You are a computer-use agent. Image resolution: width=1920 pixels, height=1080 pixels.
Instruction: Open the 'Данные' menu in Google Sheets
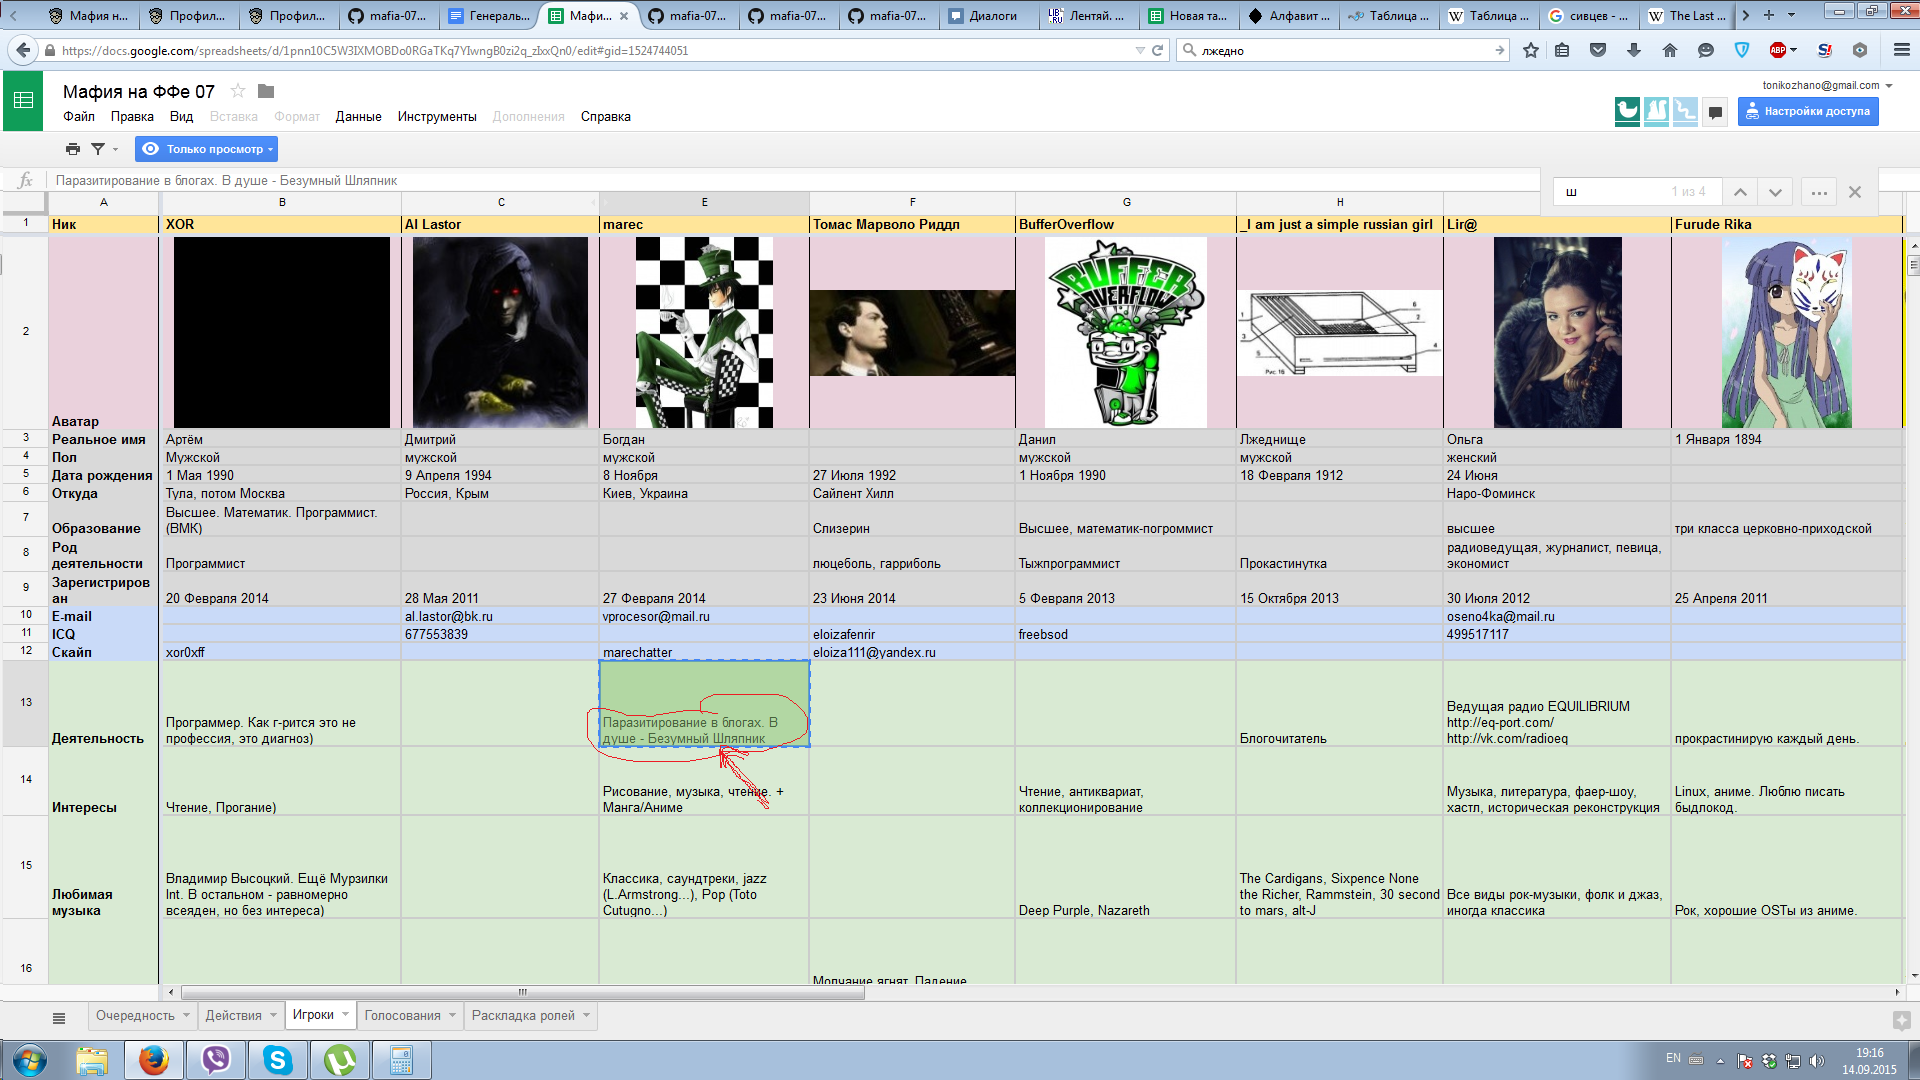tap(357, 116)
